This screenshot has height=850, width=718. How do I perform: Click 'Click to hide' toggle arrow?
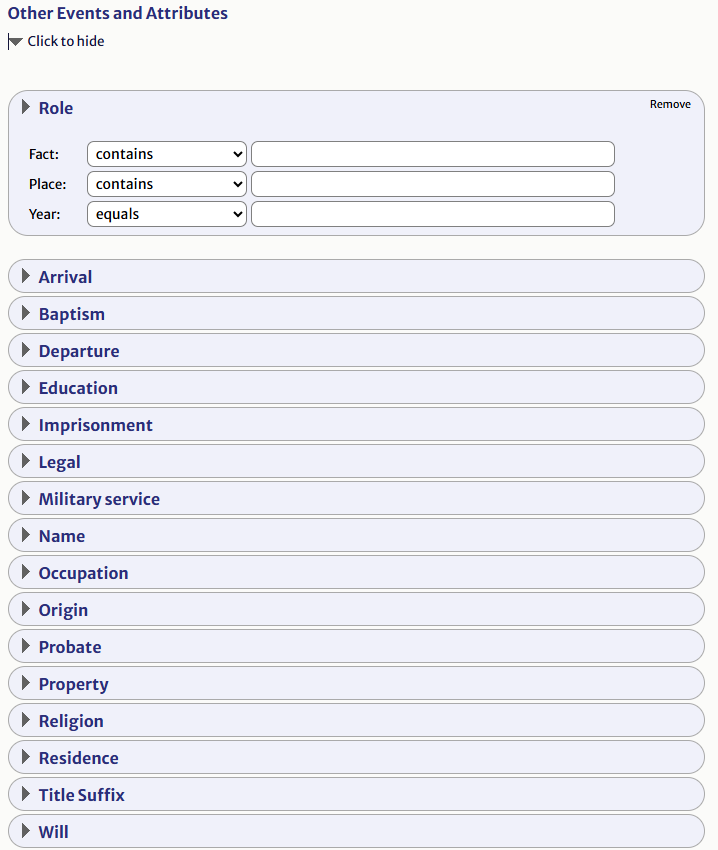(15, 42)
